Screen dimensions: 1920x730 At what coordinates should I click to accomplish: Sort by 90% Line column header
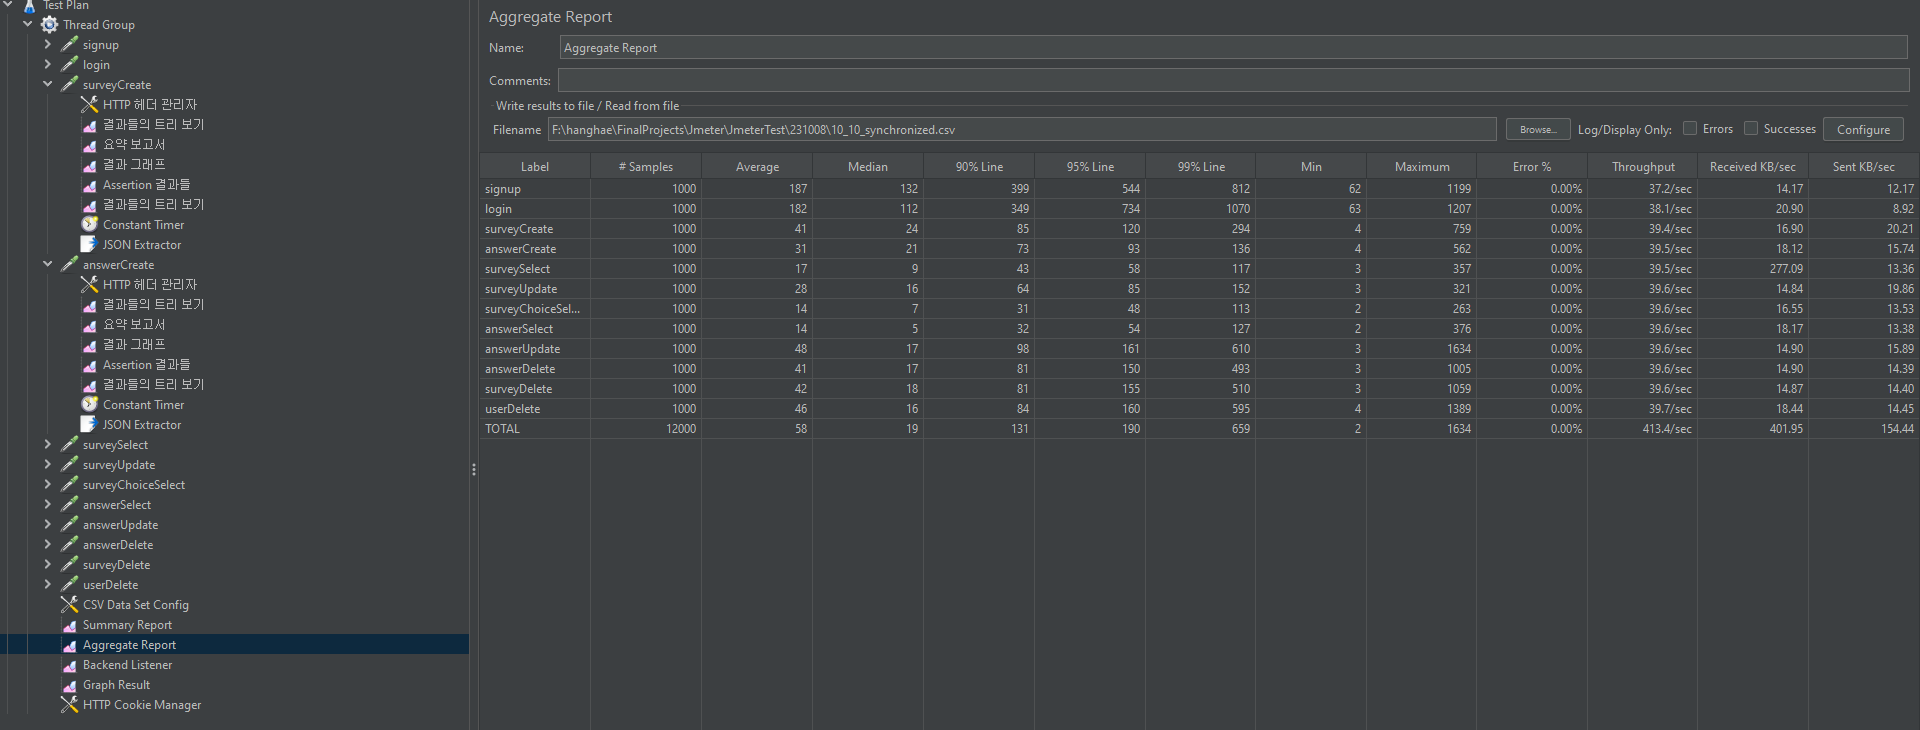pos(979,167)
